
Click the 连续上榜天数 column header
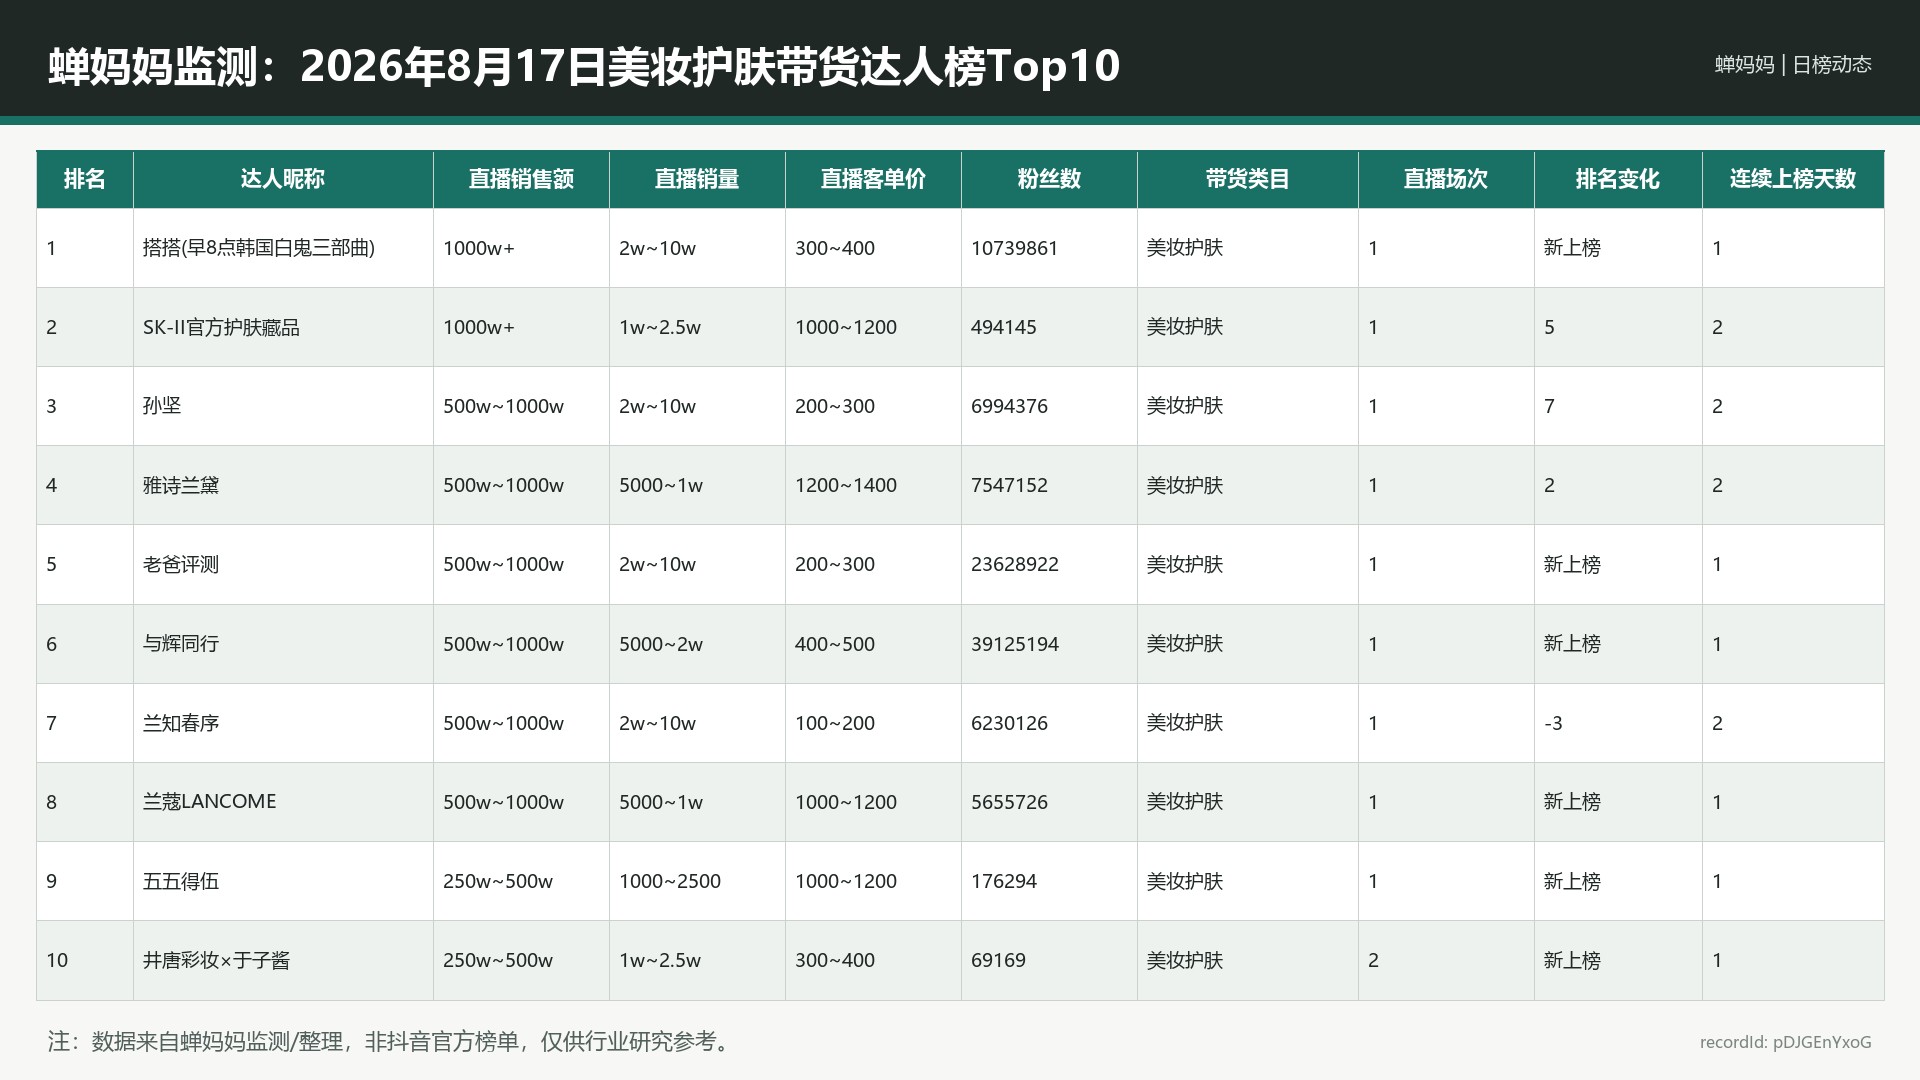(x=1793, y=179)
